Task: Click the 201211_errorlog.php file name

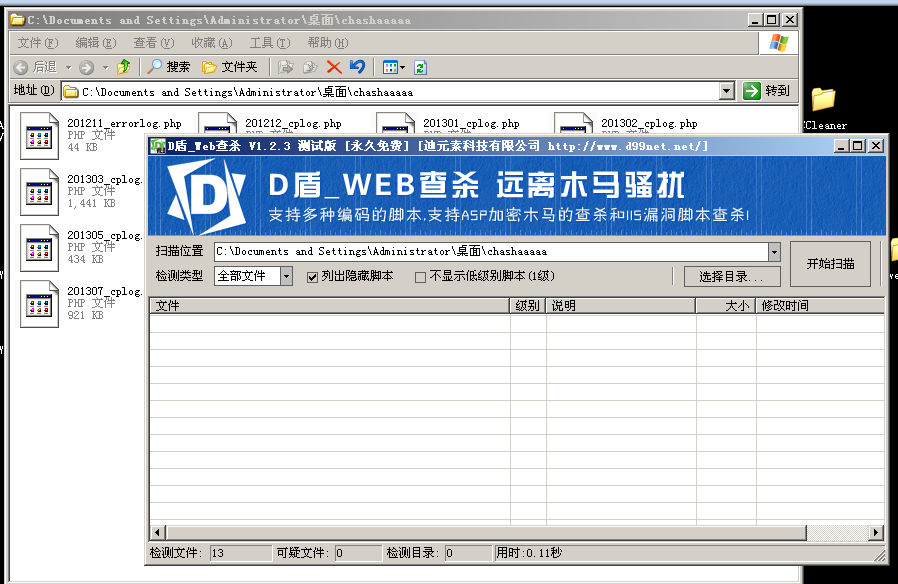Action: (124, 123)
